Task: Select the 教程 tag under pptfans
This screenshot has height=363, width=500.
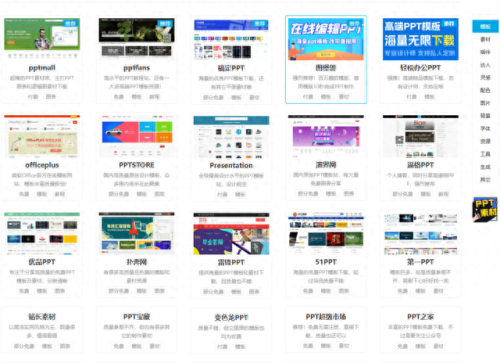Action: tap(154, 97)
